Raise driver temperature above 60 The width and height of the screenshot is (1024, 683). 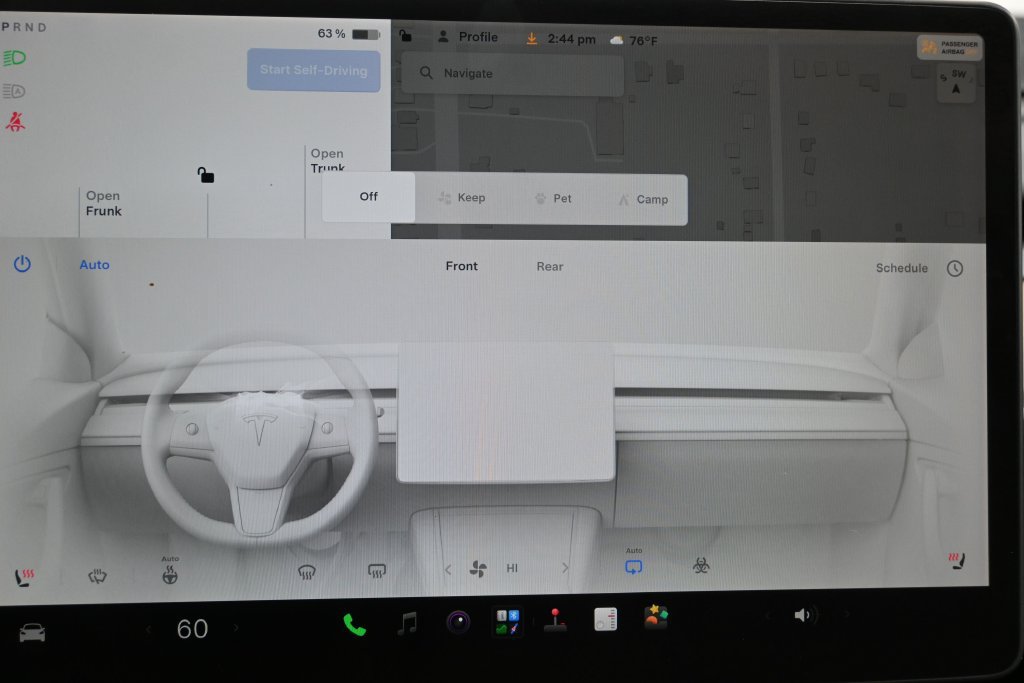[x=236, y=628]
